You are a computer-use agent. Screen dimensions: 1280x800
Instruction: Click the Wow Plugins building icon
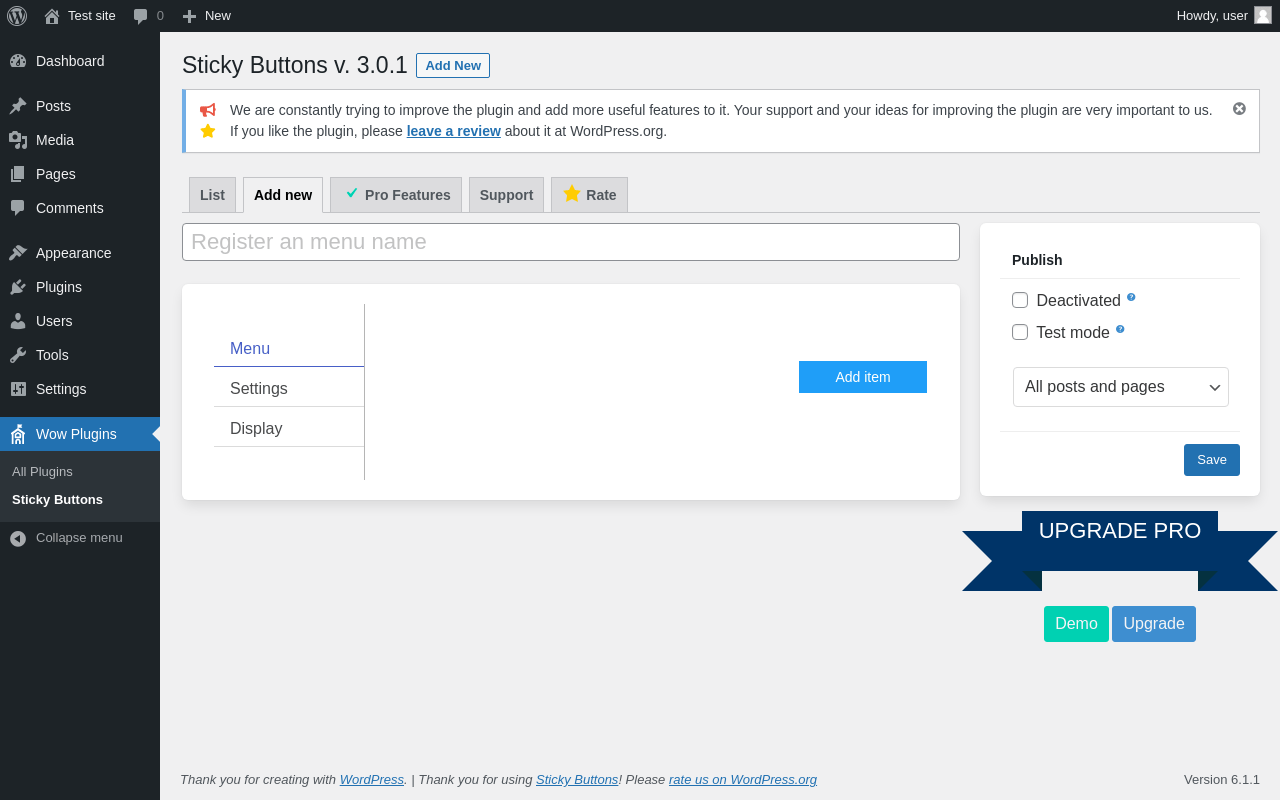tap(18, 434)
